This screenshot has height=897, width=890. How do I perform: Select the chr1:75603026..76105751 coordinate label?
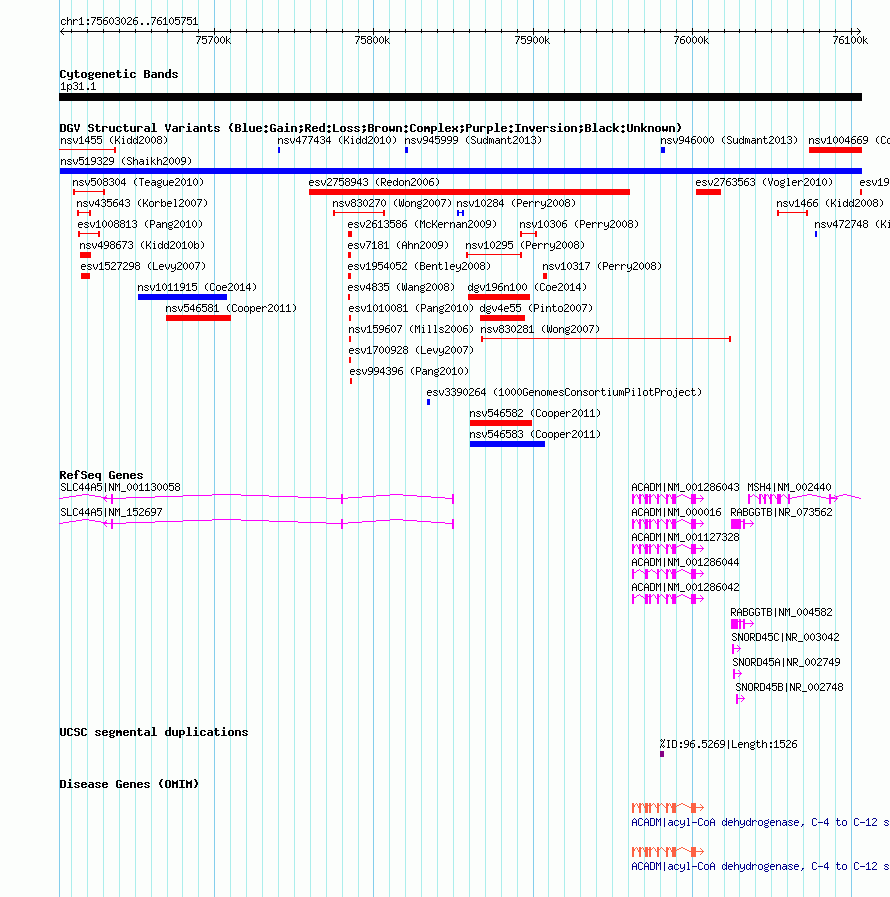pos(129,21)
